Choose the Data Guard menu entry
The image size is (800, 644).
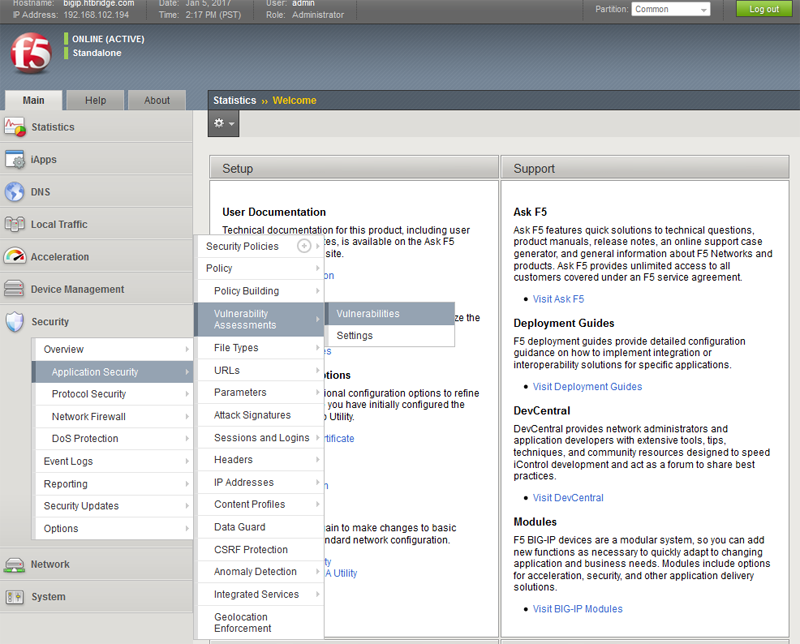[x=240, y=527]
